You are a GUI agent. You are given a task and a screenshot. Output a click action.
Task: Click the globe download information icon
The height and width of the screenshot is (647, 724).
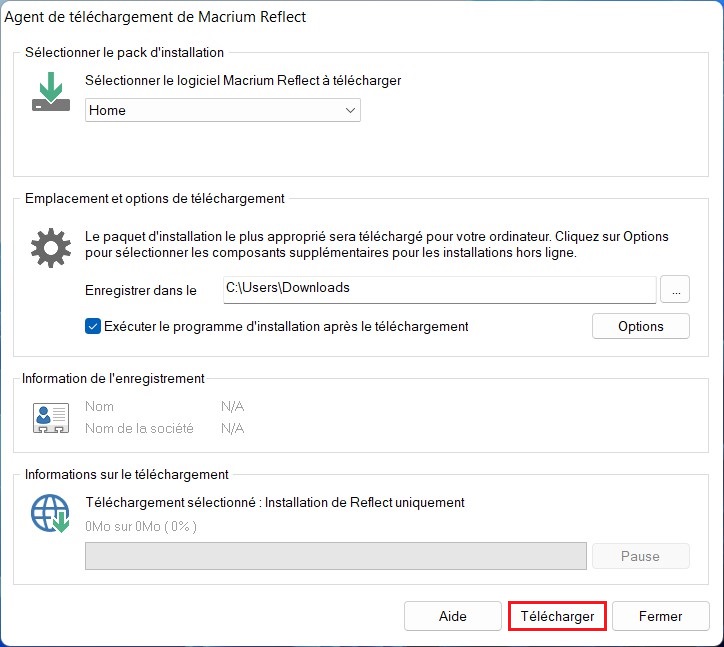50,513
